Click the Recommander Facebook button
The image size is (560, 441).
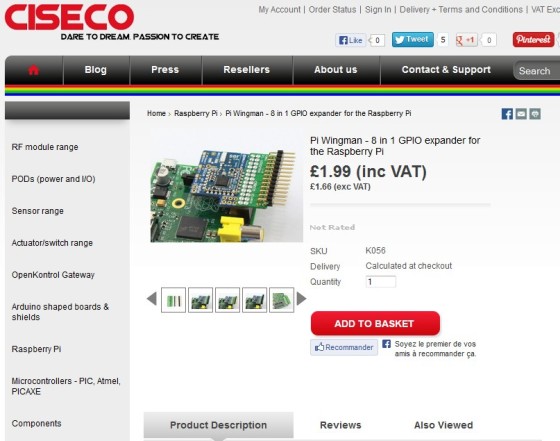click(x=344, y=347)
